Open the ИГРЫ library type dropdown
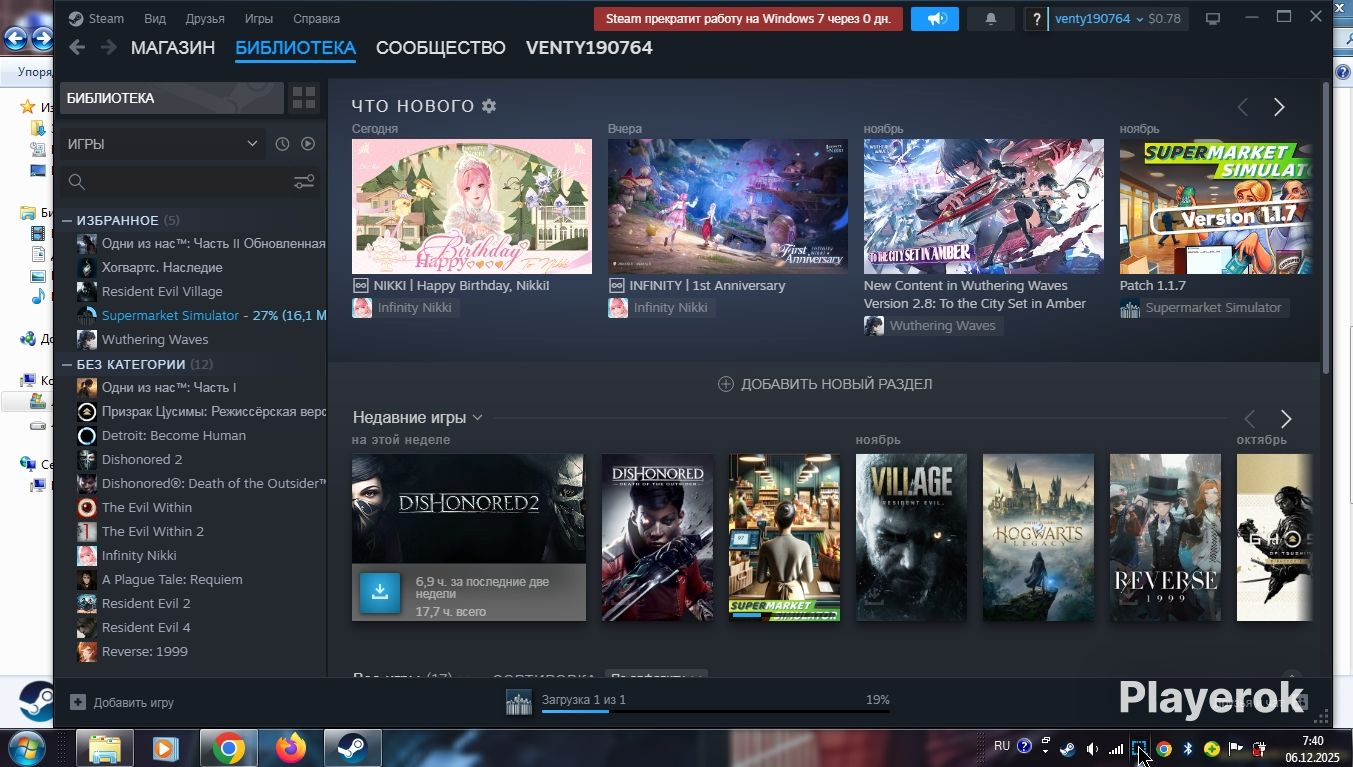The width and height of the screenshot is (1353, 767). click(163, 144)
